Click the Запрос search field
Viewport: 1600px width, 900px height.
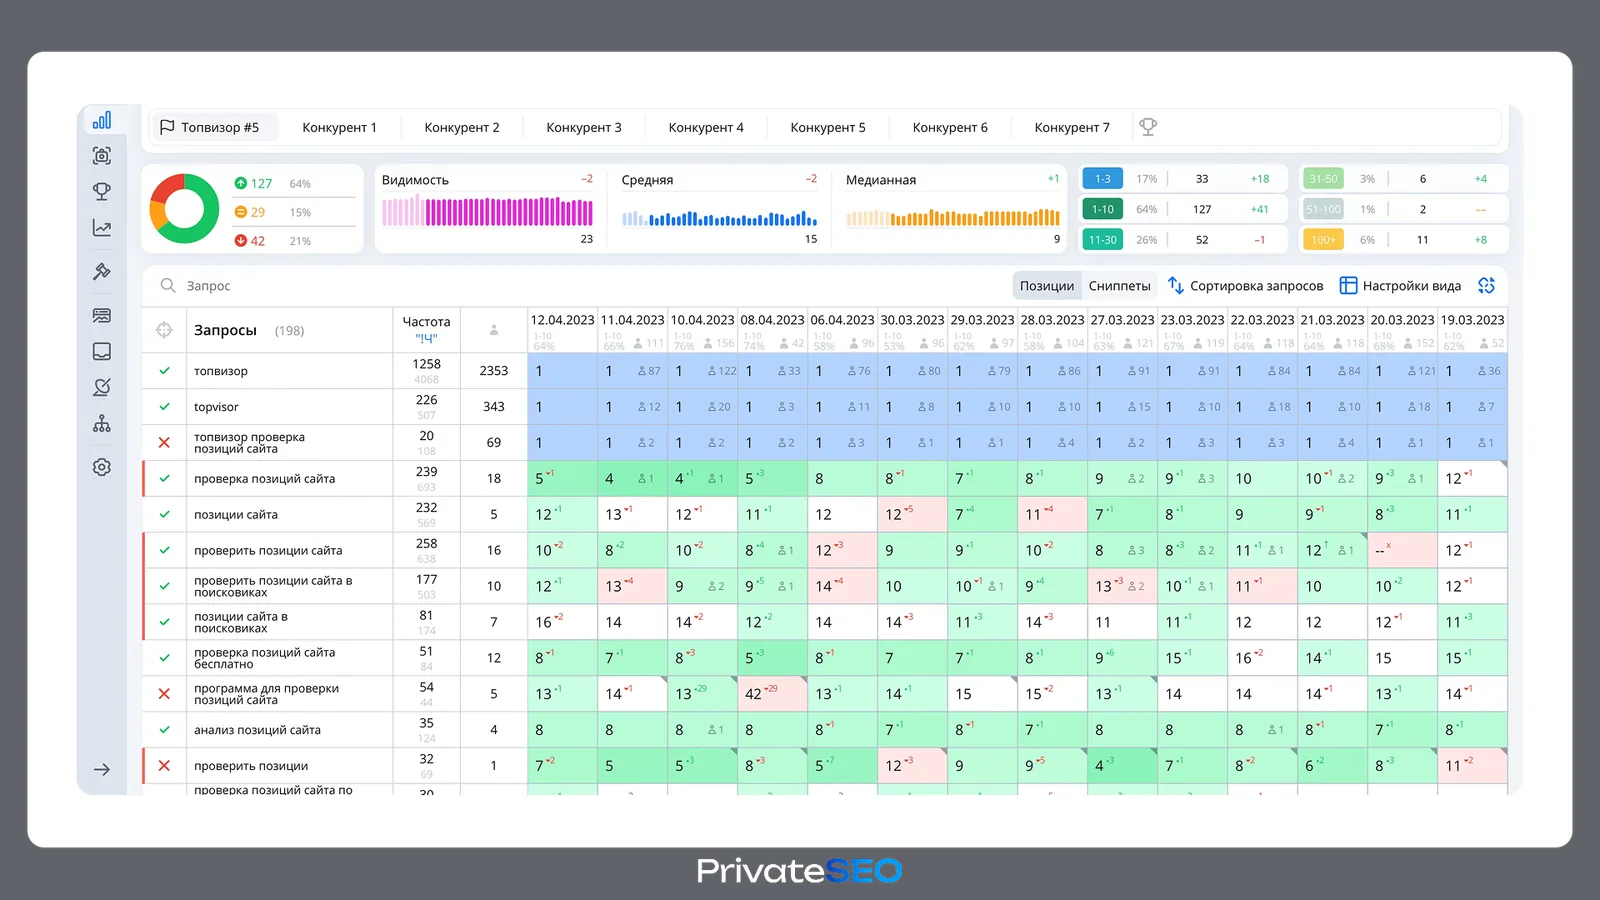coord(580,286)
